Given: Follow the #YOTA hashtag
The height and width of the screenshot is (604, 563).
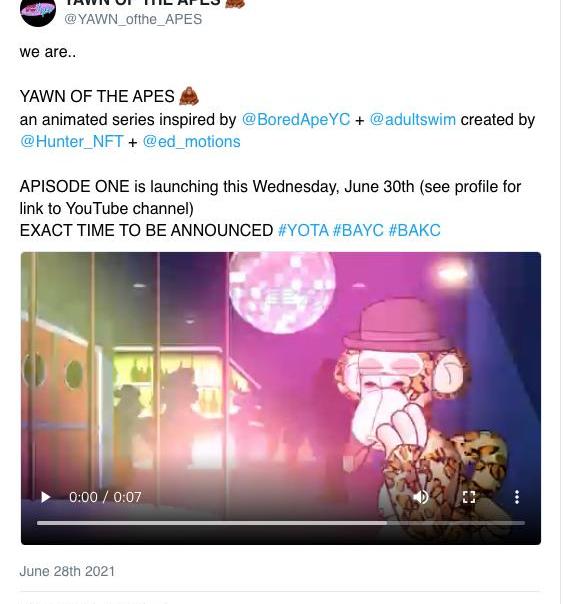Looking at the screenshot, I should (x=303, y=230).
